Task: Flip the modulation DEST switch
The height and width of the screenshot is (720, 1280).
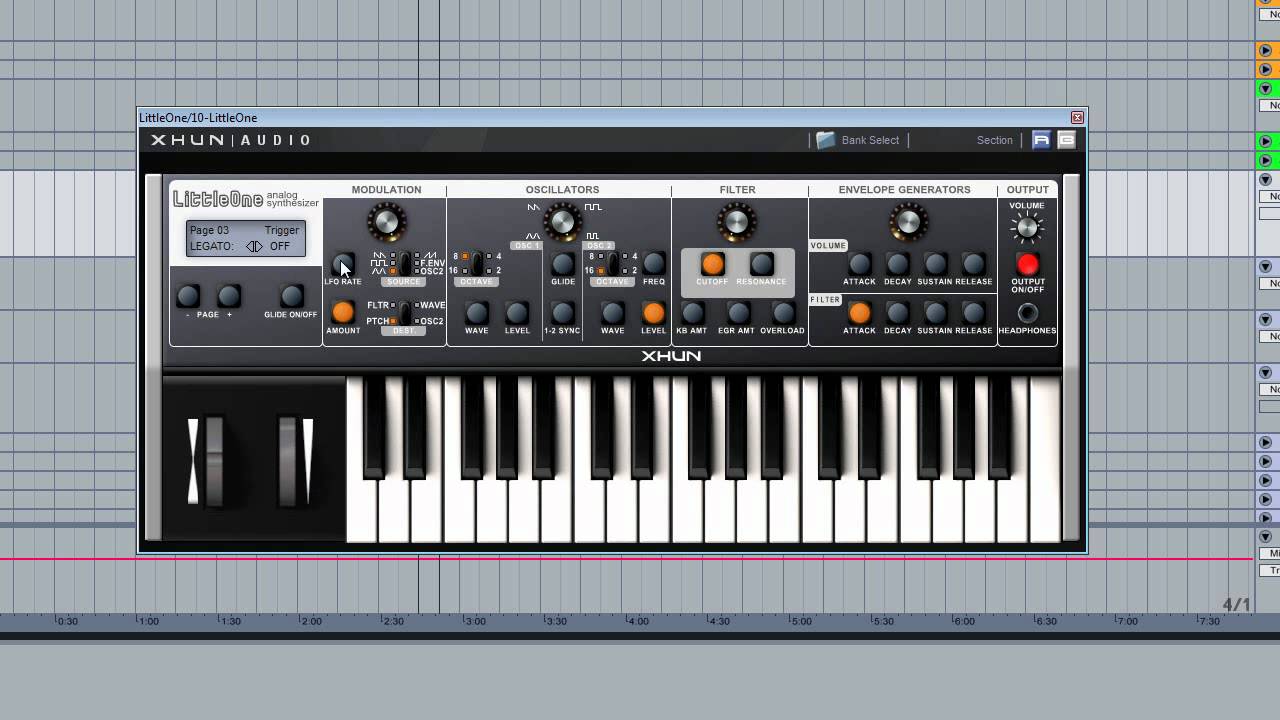Action: [x=405, y=313]
